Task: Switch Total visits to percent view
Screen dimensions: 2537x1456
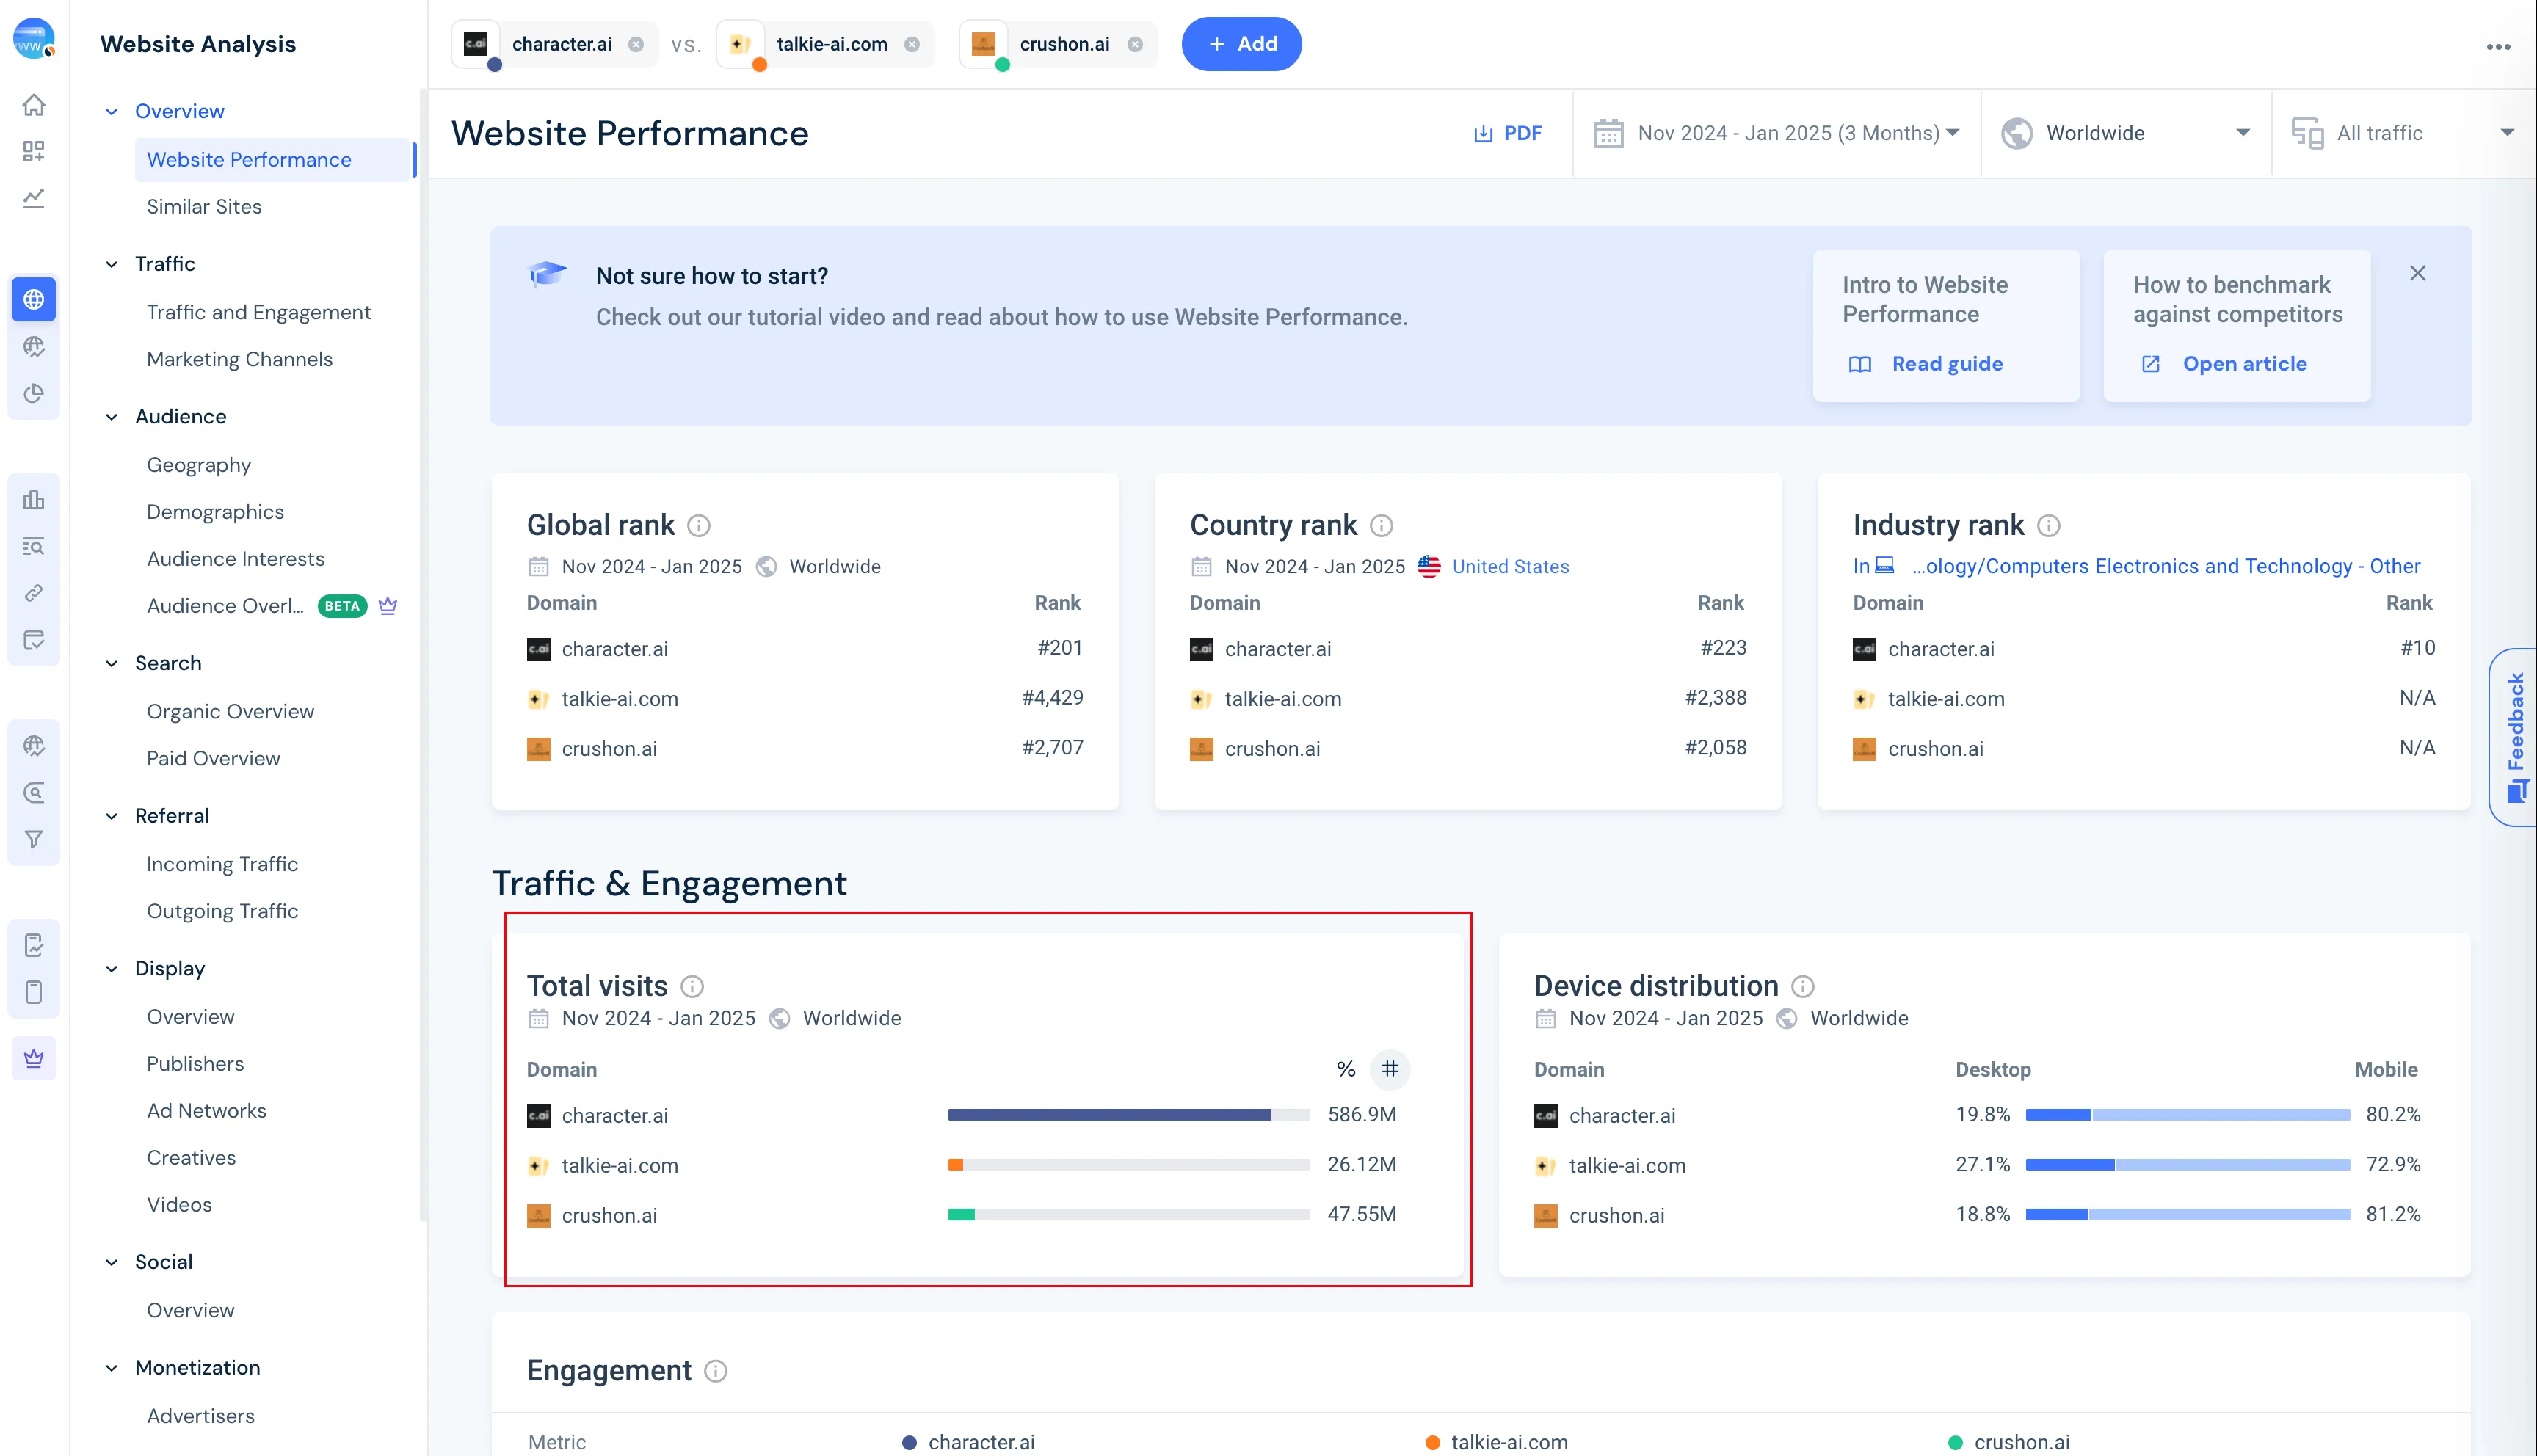Action: click(1346, 1069)
